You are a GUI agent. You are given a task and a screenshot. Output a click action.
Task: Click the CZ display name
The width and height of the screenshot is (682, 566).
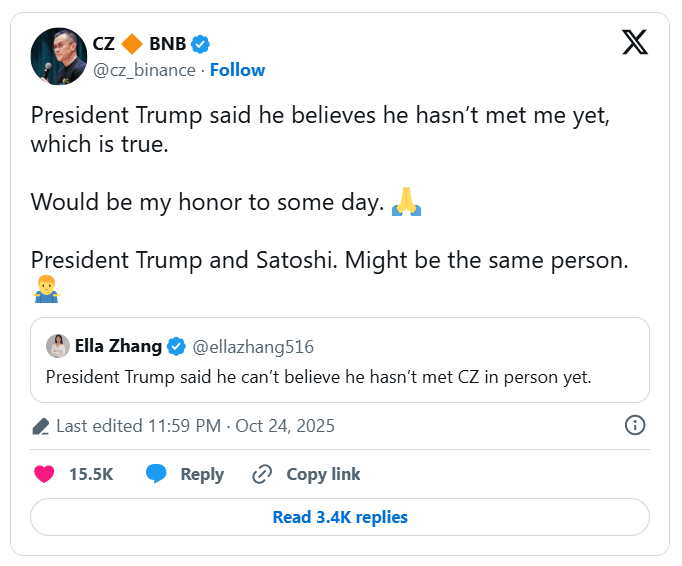pyautogui.click(x=104, y=44)
